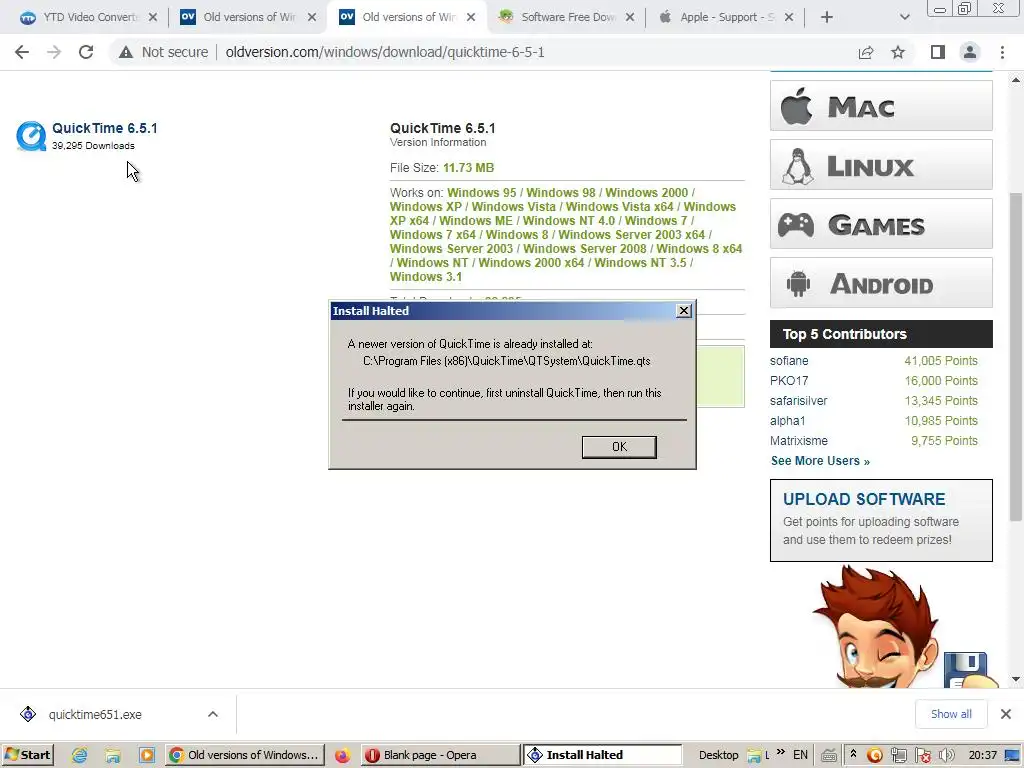Switch to Chrome Old versions taskbar button
This screenshot has width=1024, height=768.
pos(245,755)
